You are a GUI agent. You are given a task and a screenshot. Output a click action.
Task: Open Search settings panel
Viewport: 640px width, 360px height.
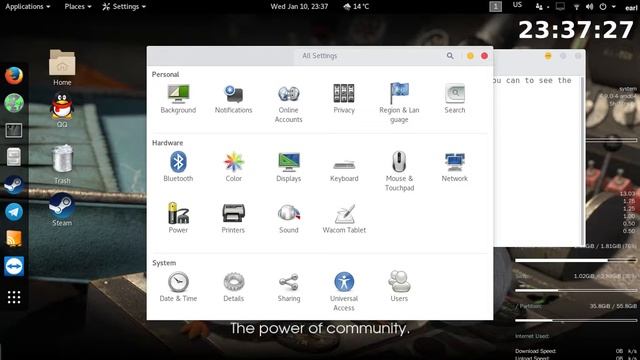click(455, 99)
